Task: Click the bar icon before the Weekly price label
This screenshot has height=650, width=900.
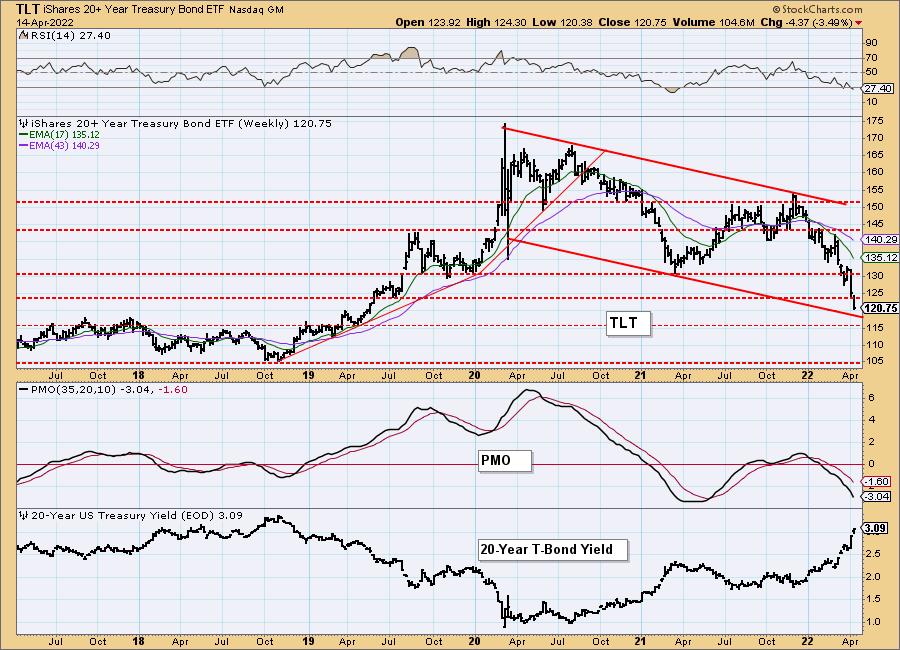Action: [x=23, y=123]
